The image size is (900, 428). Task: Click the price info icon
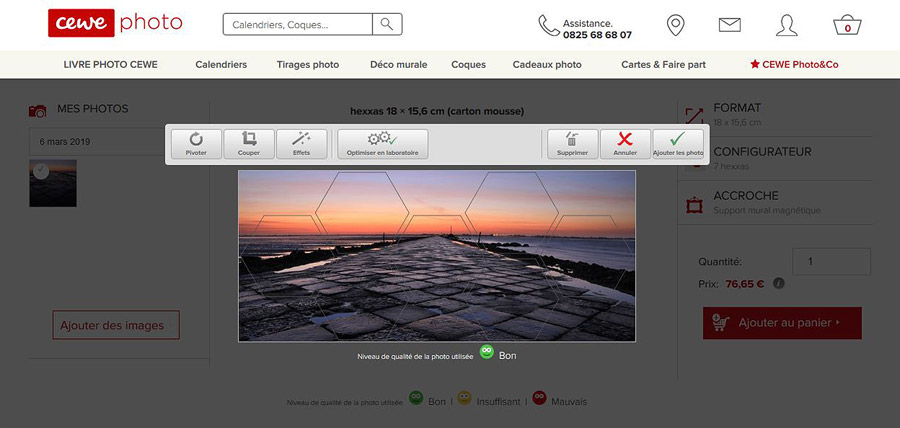778,283
